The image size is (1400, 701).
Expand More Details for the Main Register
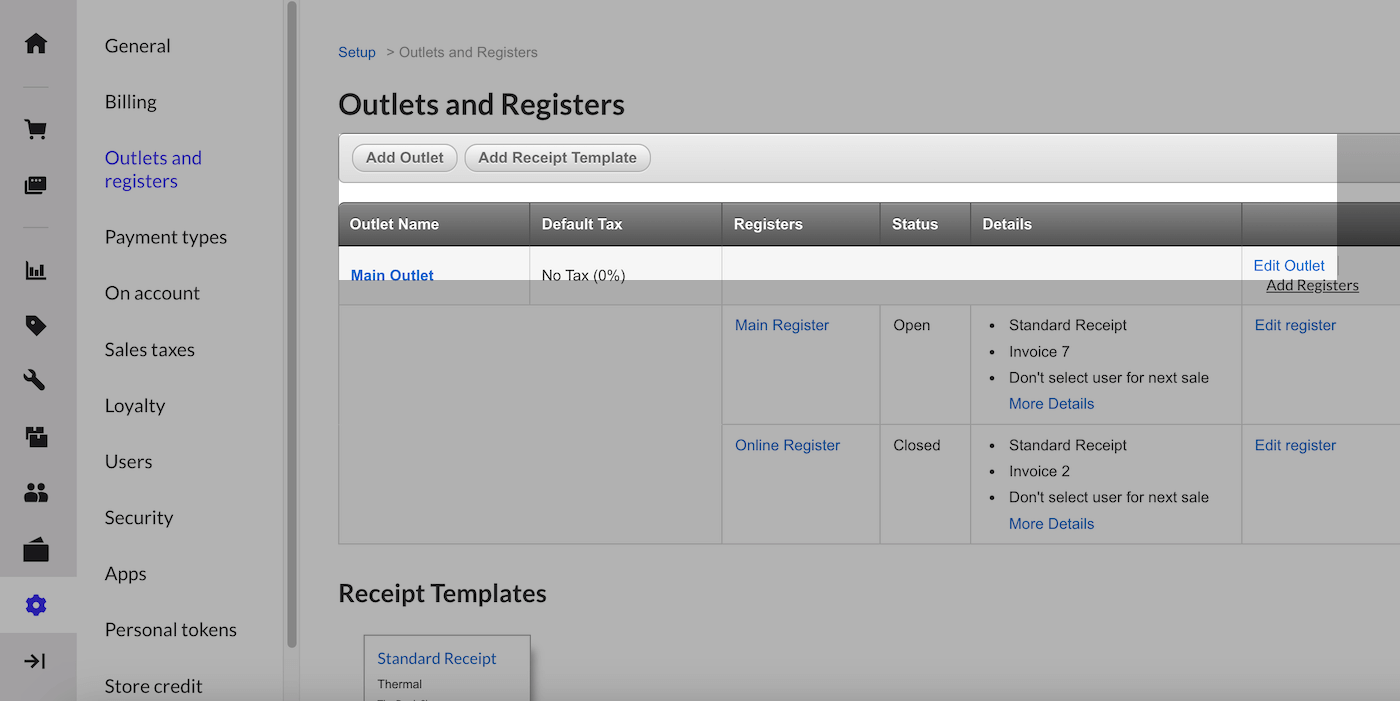click(x=1051, y=404)
